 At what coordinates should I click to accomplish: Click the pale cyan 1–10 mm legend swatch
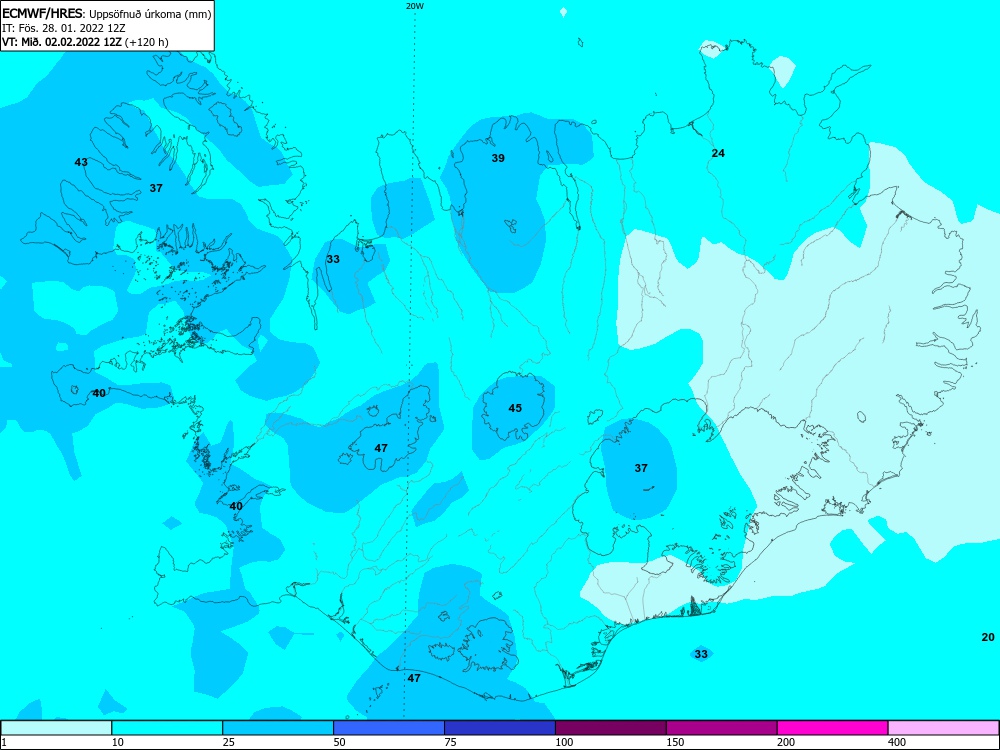tap(56, 728)
